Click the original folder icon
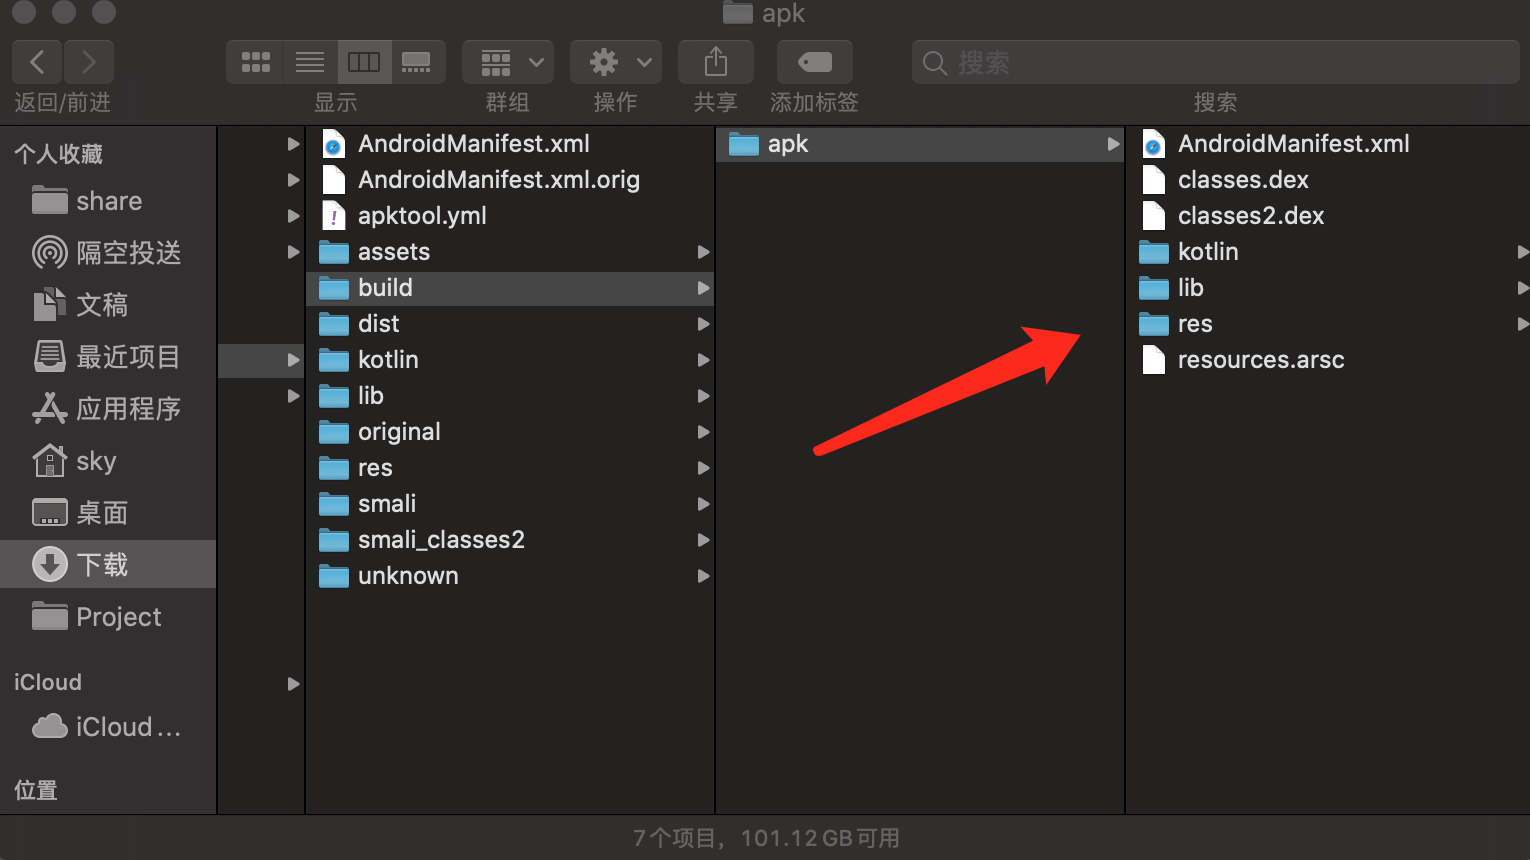This screenshot has width=1530, height=860. [x=334, y=433]
